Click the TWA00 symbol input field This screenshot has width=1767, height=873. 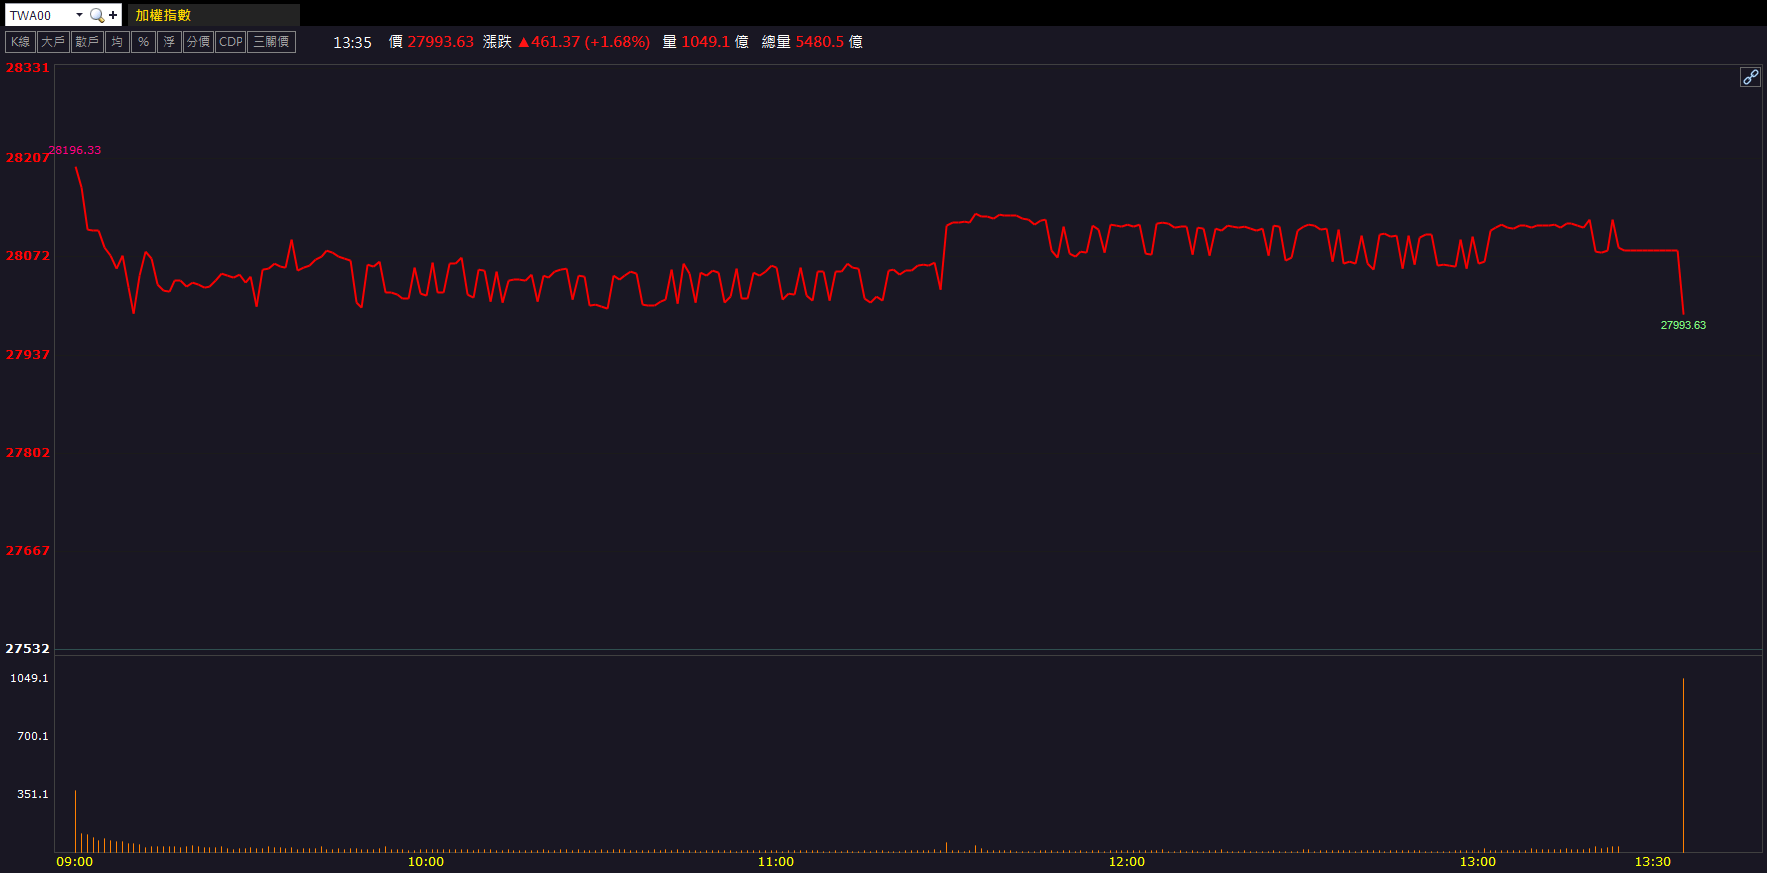[x=38, y=15]
